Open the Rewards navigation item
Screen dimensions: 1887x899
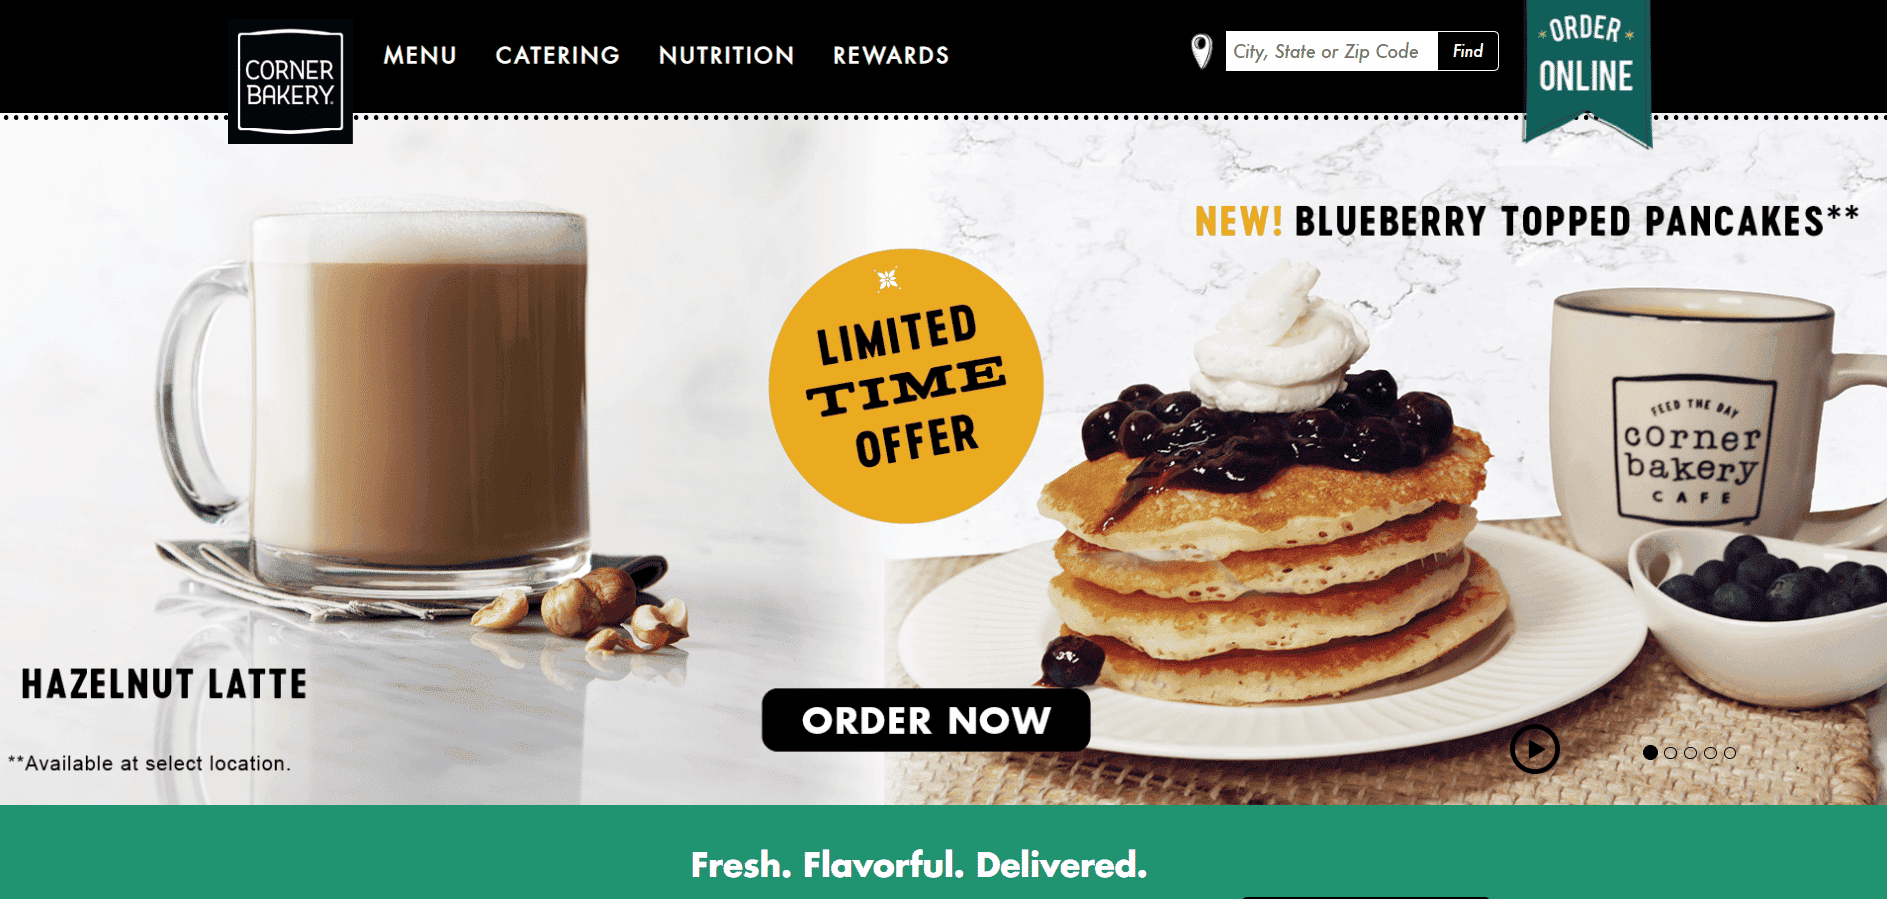(891, 56)
